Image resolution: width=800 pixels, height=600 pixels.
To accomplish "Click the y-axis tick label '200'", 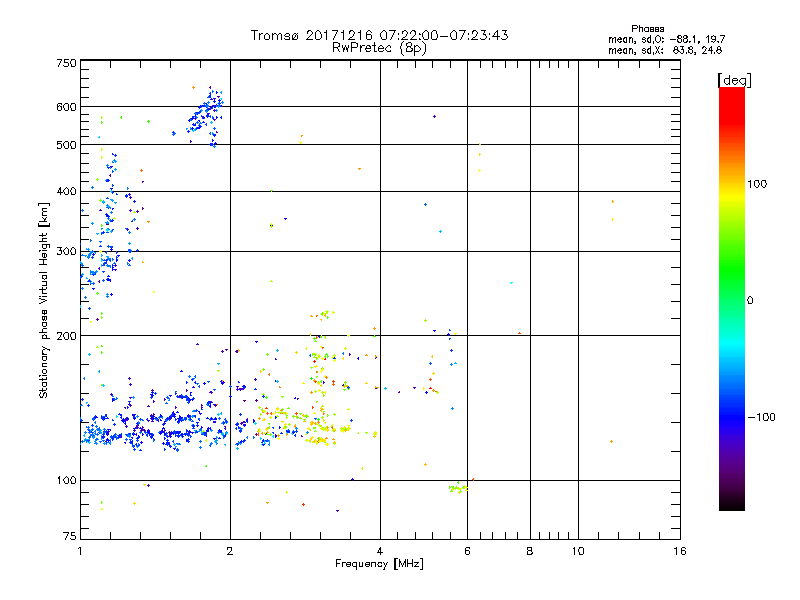I will click(x=66, y=336).
